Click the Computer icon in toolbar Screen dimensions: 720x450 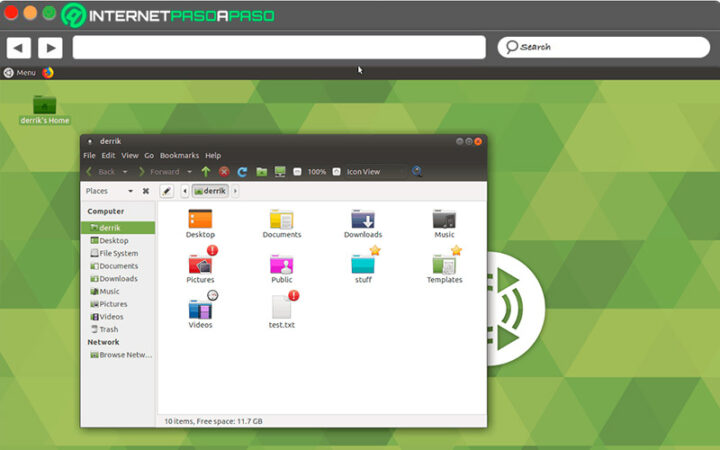pos(280,172)
